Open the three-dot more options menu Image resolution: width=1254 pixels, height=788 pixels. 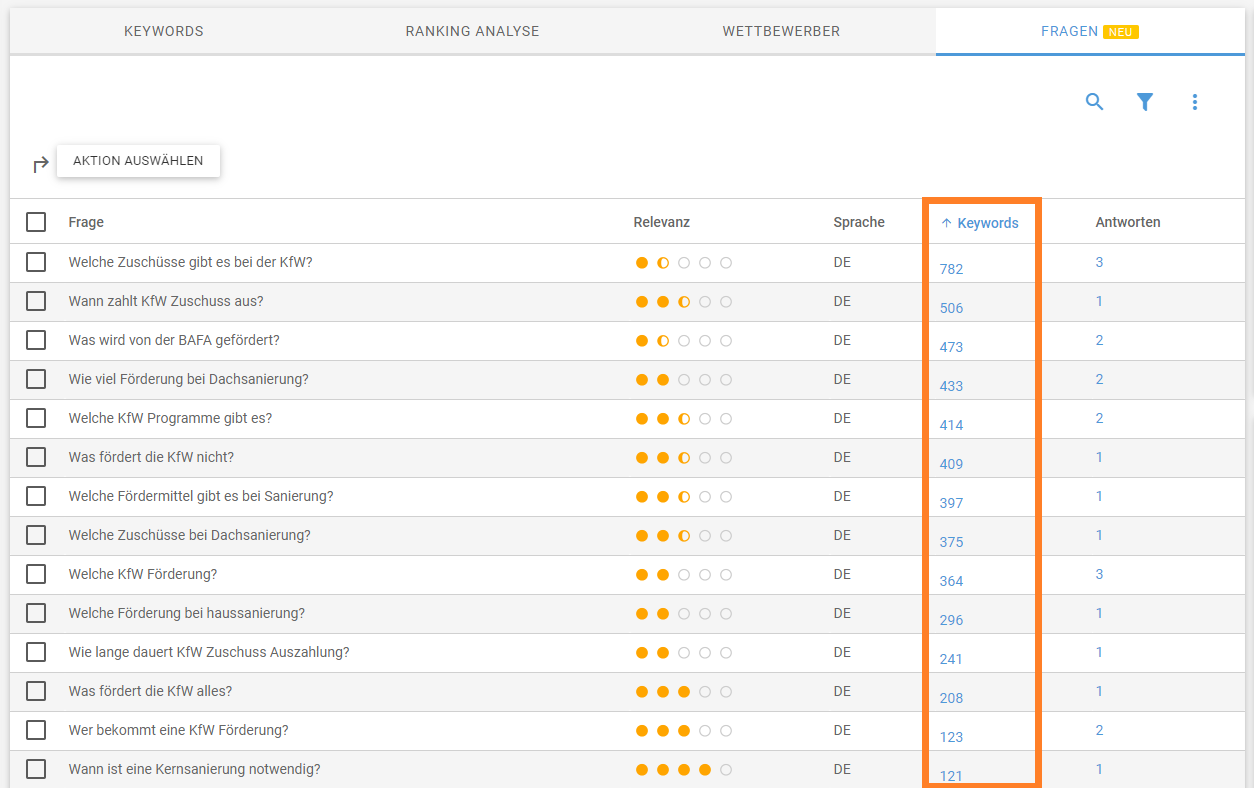[x=1195, y=102]
